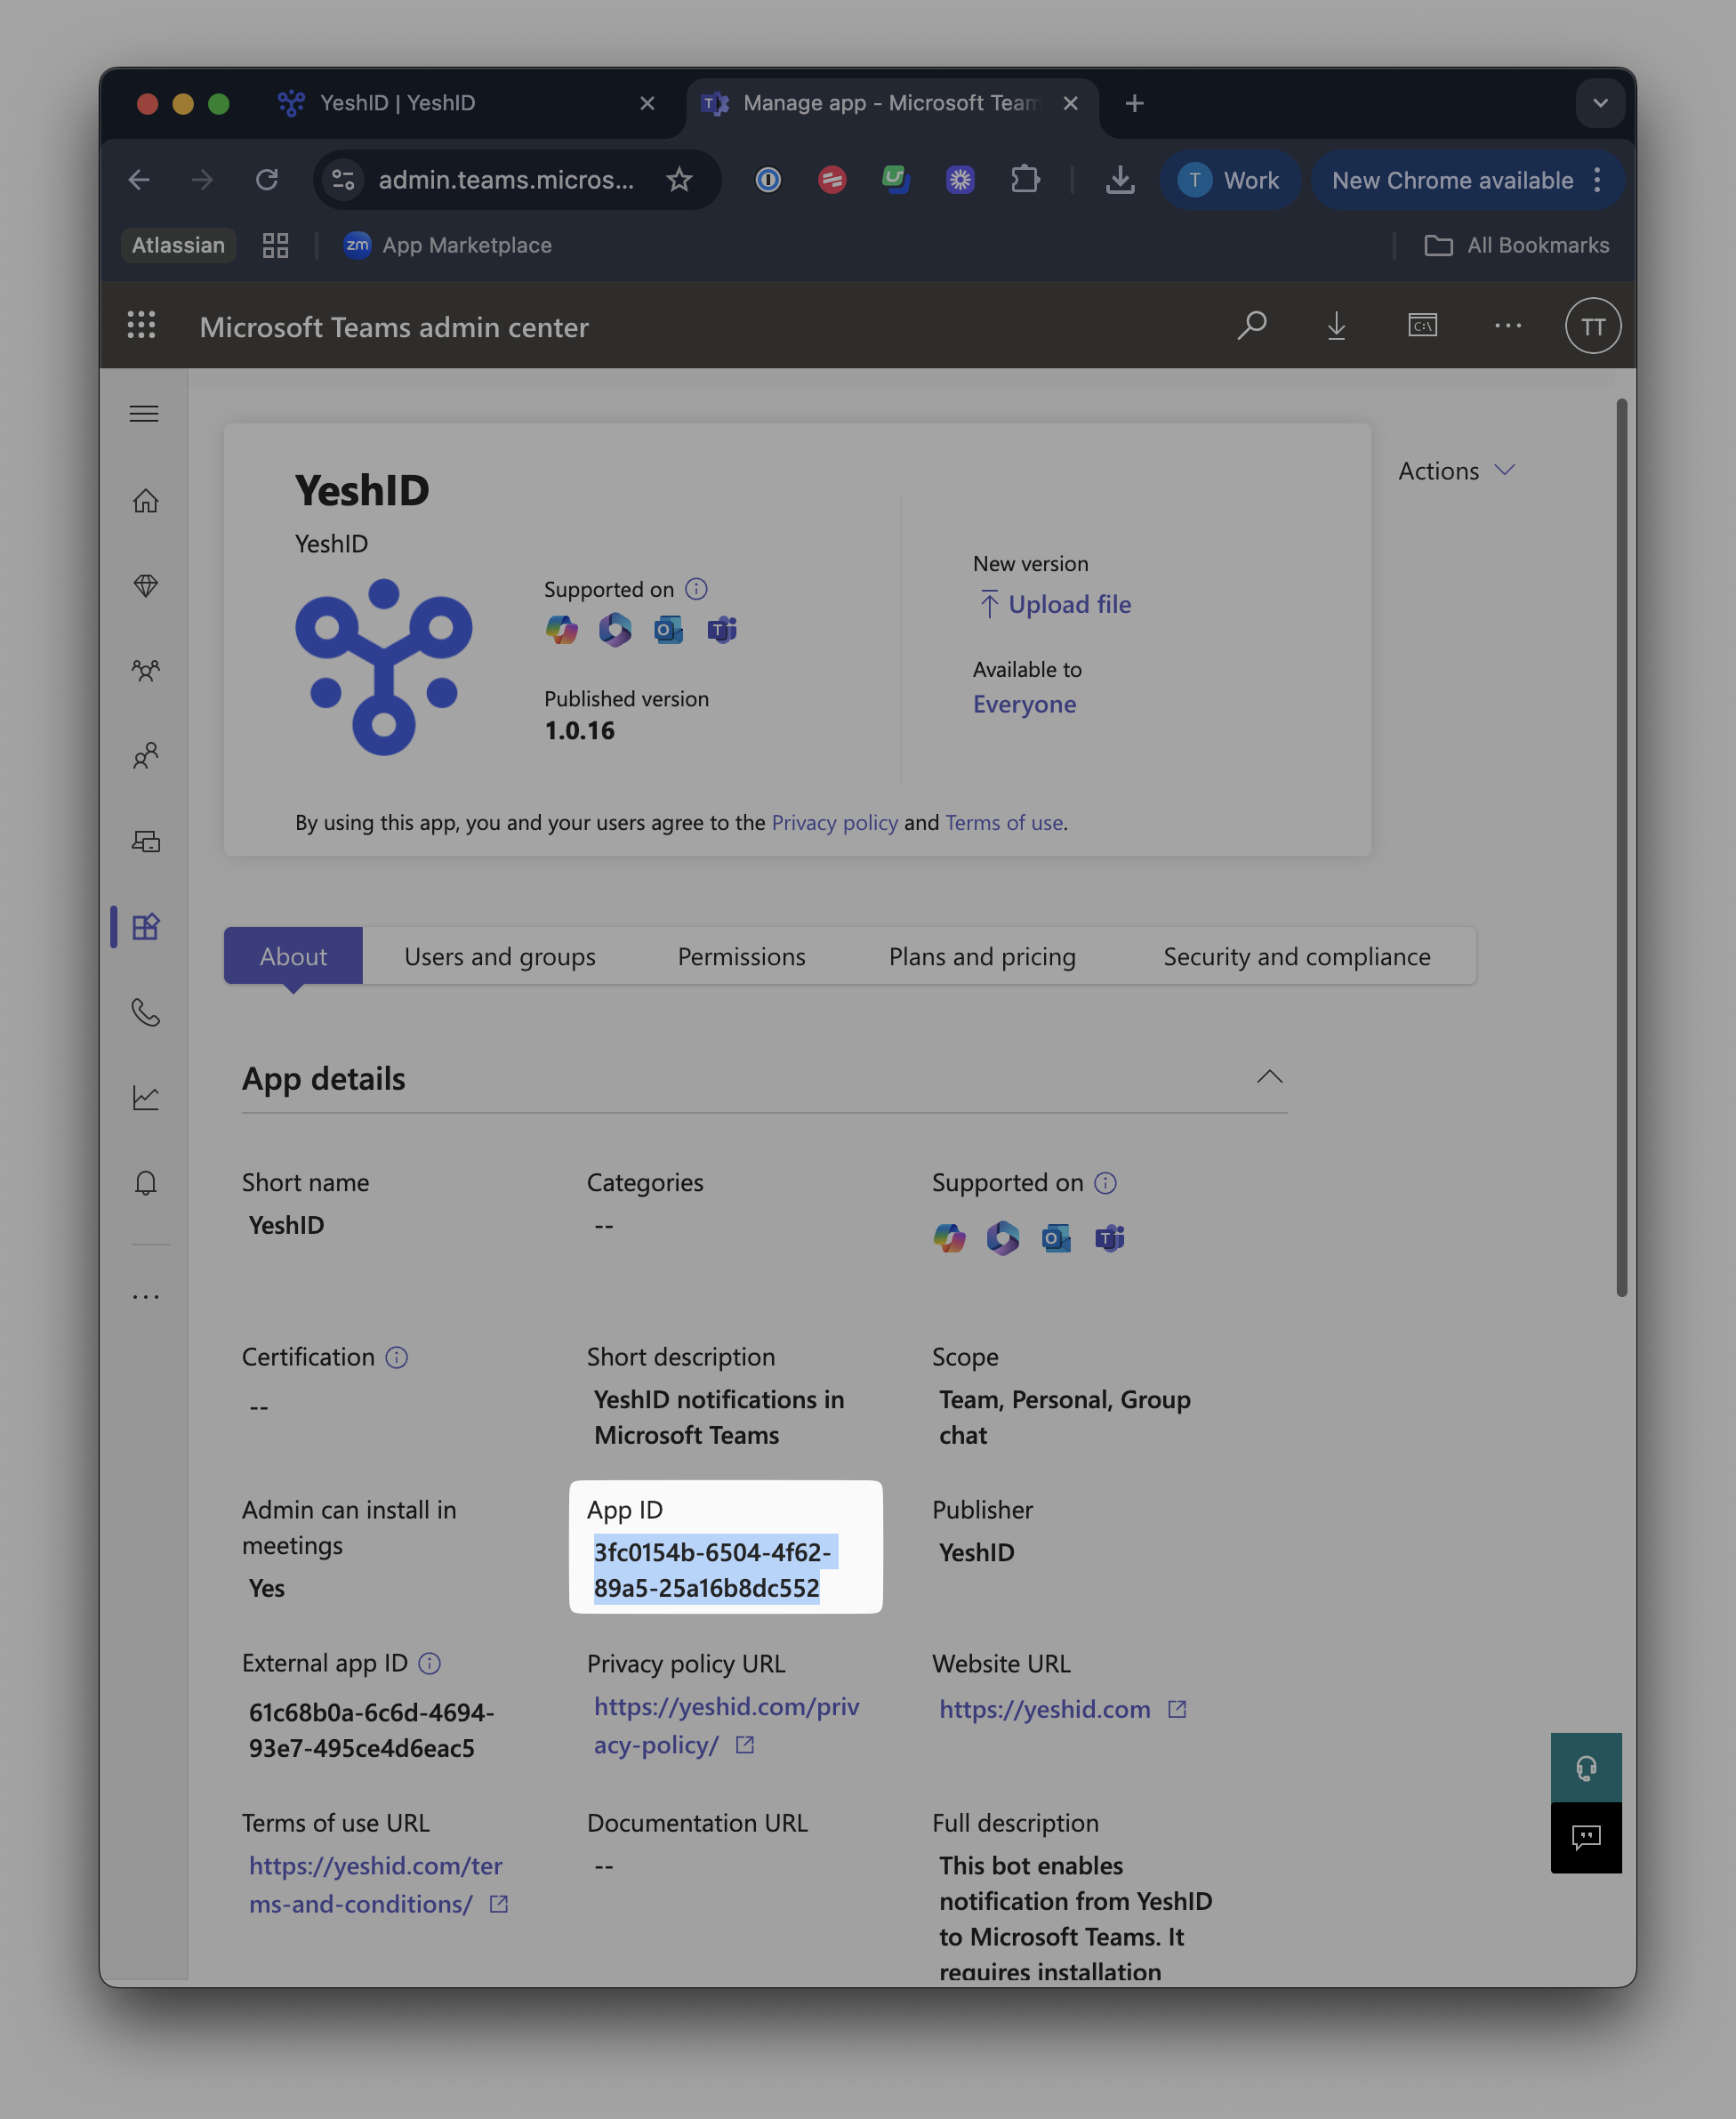Toggle the hamburger navigation menu
The image size is (1736, 2119).
[144, 414]
